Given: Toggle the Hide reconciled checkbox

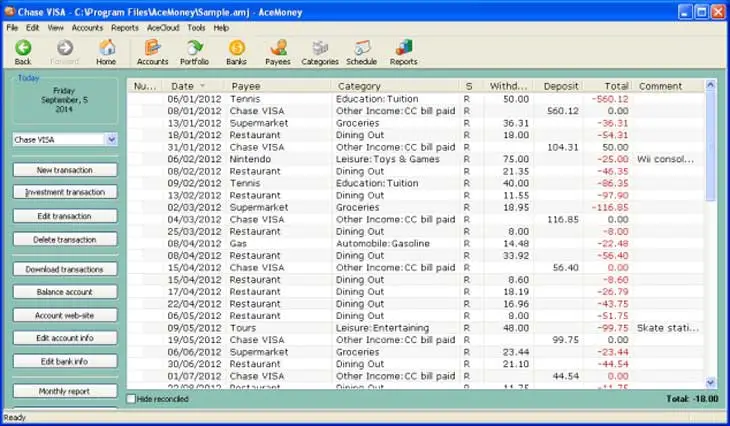Looking at the screenshot, I should coord(131,399).
